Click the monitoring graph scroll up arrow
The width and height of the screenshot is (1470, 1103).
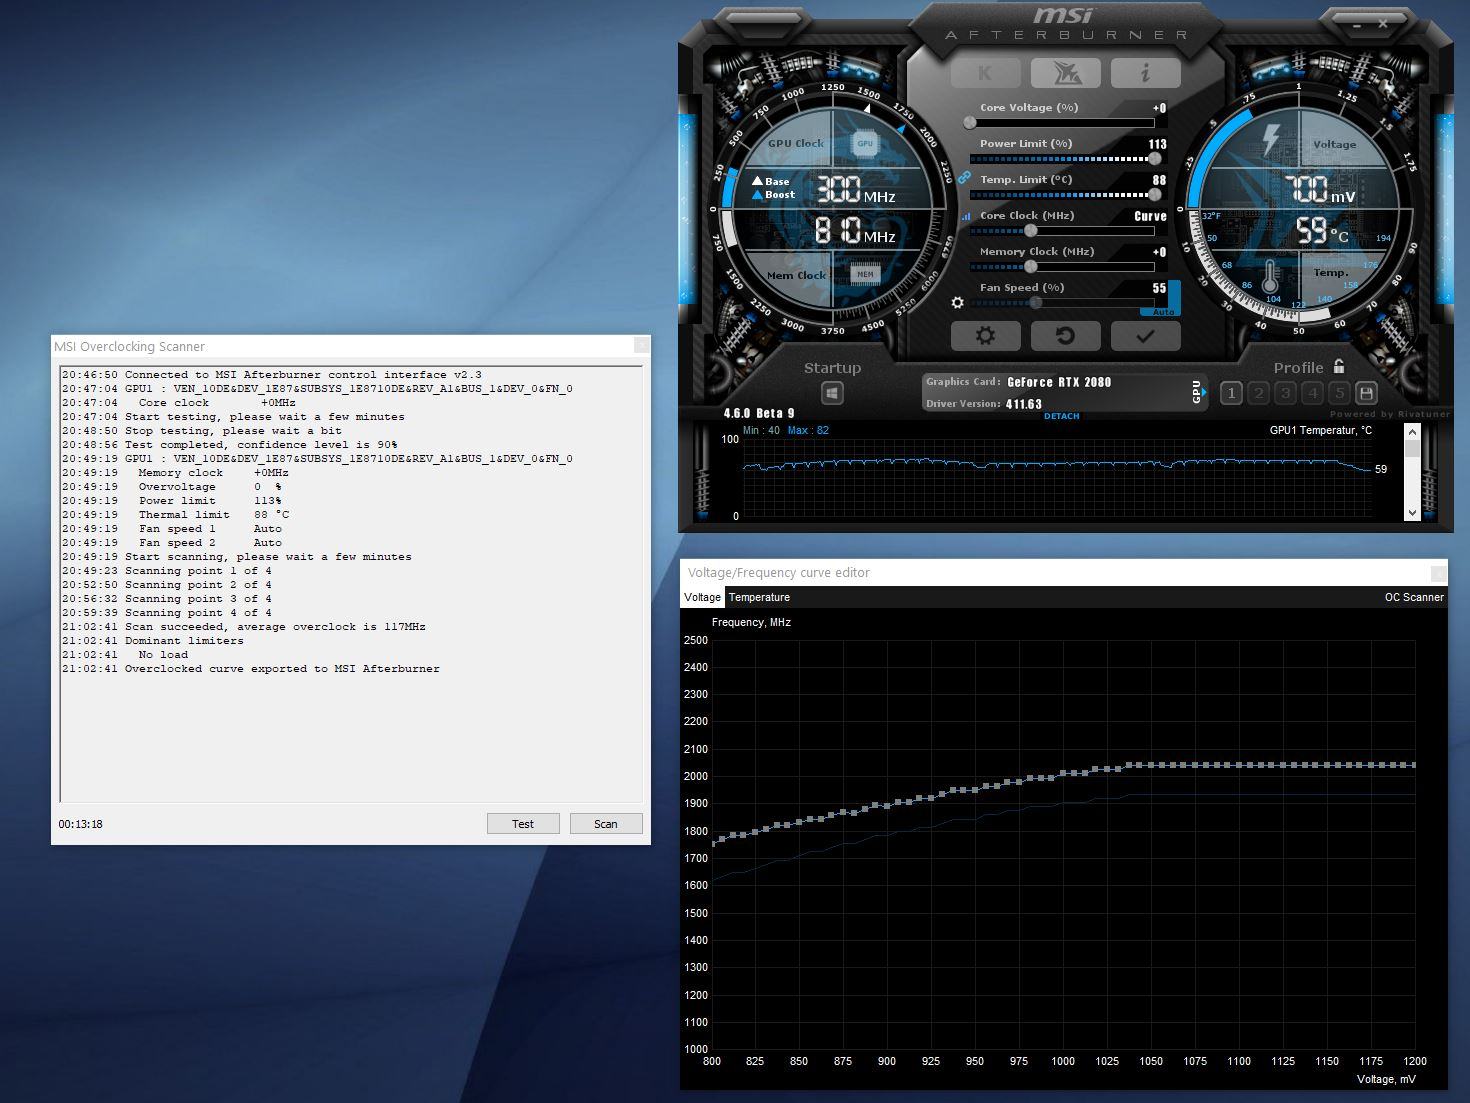[x=1412, y=431]
